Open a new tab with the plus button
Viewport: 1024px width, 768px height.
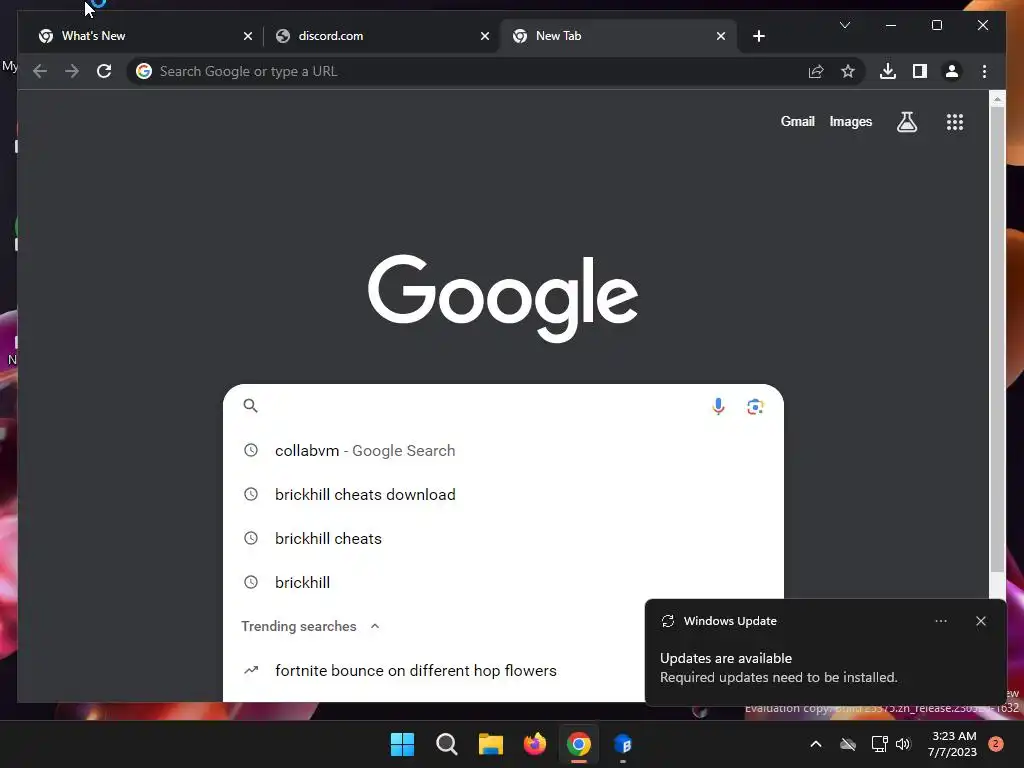(x=758, y=36)
